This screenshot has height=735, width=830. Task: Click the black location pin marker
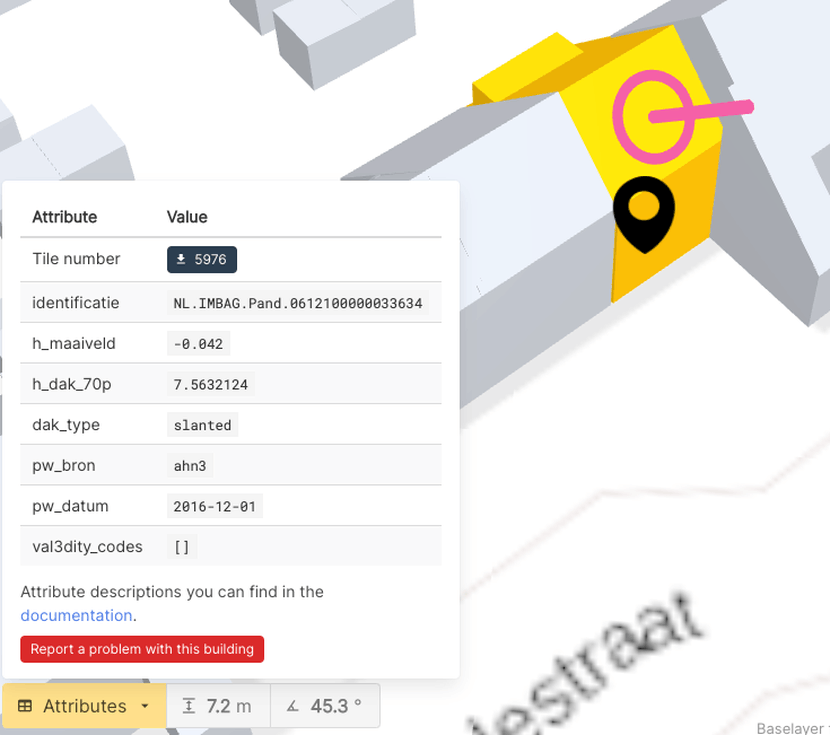click(644, 215)
